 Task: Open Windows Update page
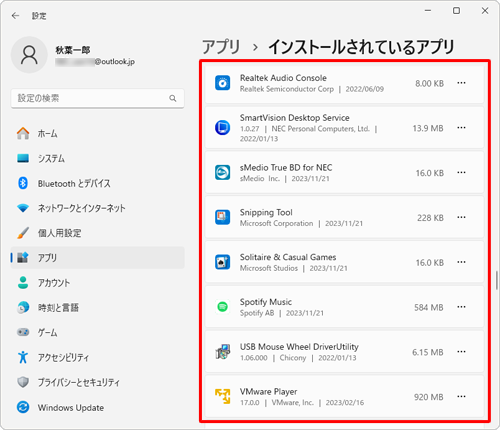pyautogui.click(x=97, y=407)
